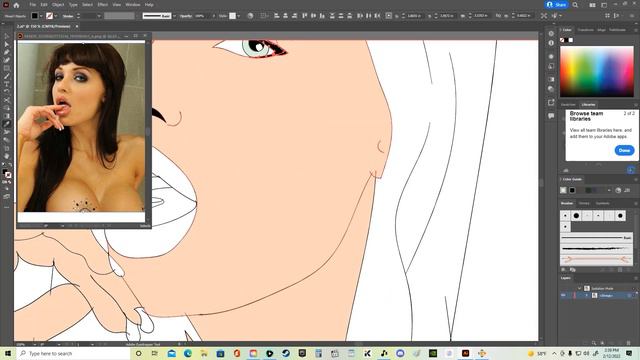Screen dimensions: 640x360
Task: Toggle the fill and stroke swap in toolbar
Action: point(10,165)
